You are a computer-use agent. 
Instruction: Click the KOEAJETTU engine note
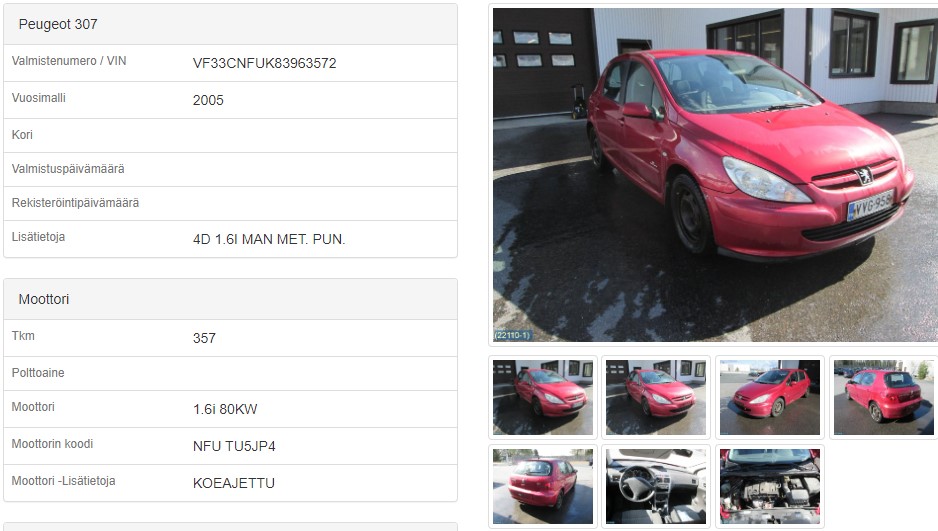point(234,483)
